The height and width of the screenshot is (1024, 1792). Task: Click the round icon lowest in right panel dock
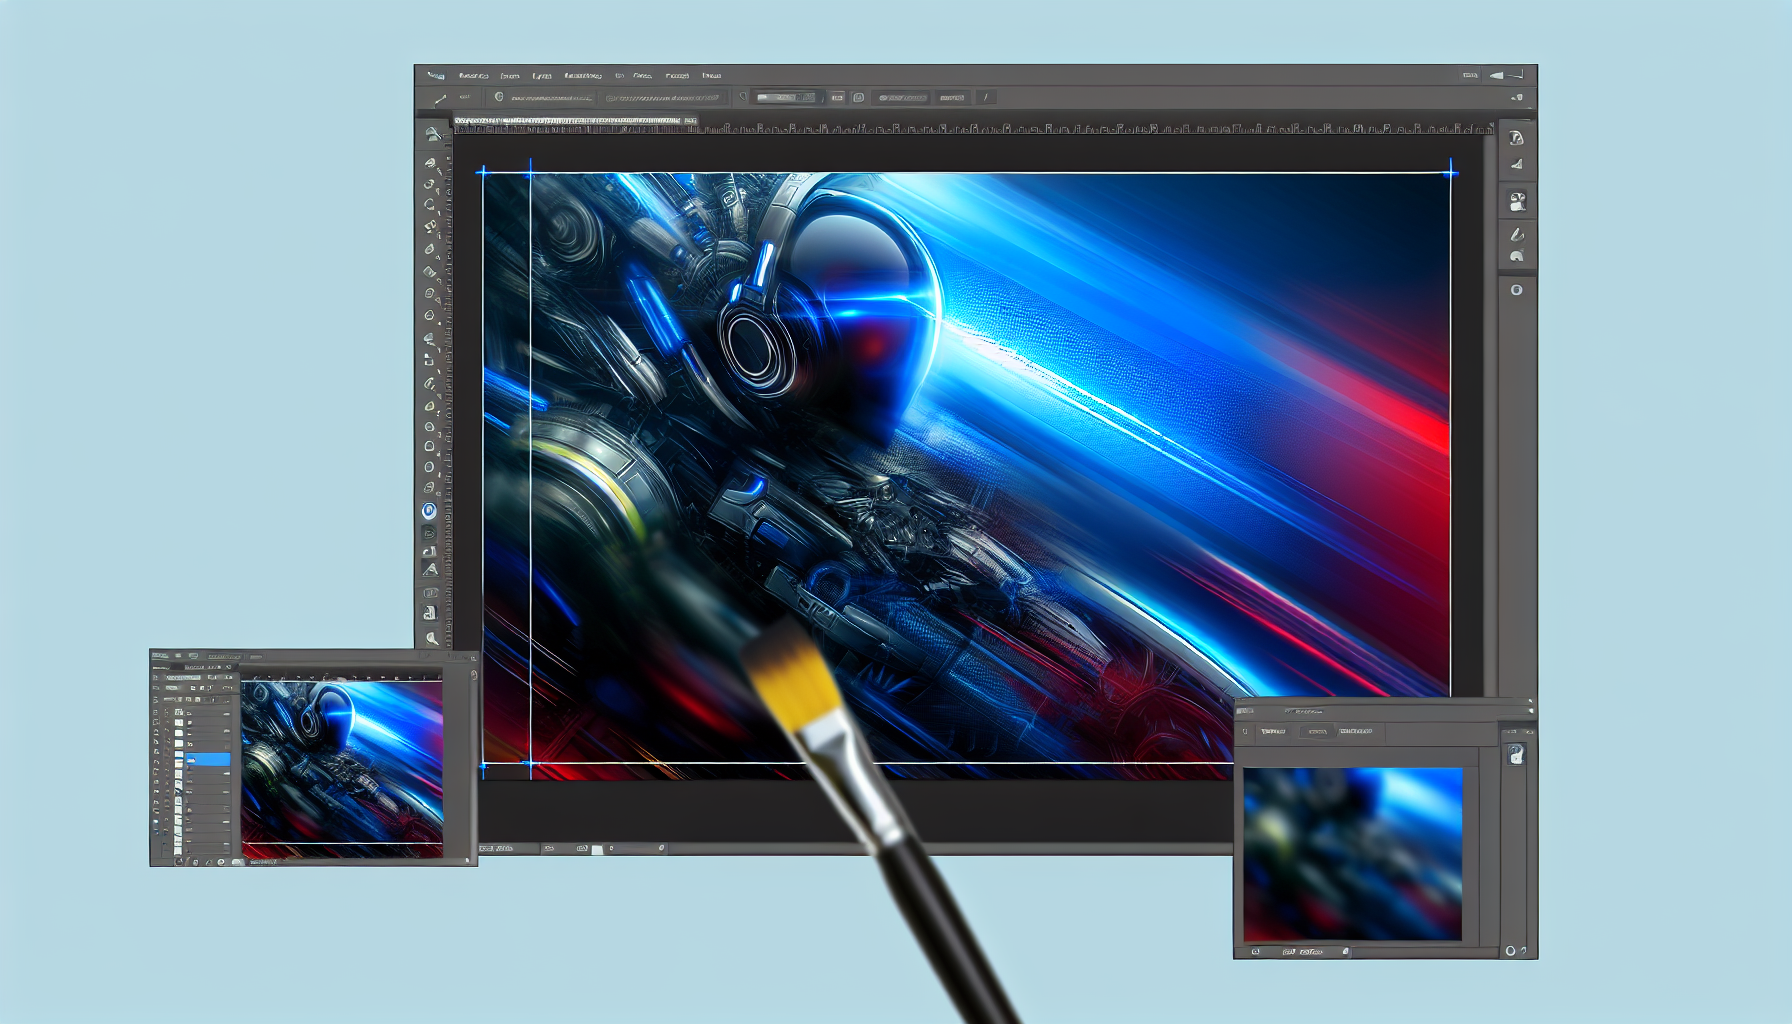[1517, 290]
